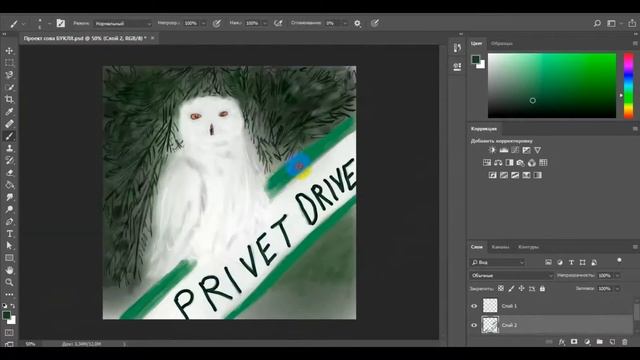This screenshot has width=640, height=360.
Task: Add Vibrance adjustment (triangle icon)
Action: (x=538, y=150)
